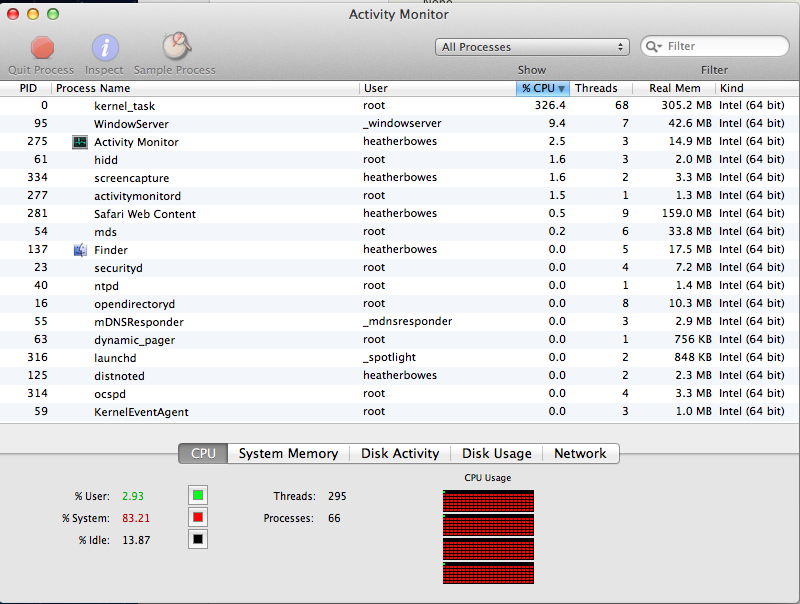800x604 pixels.
Task: Click the 326.4 CPU value
Action: (550, 106)
